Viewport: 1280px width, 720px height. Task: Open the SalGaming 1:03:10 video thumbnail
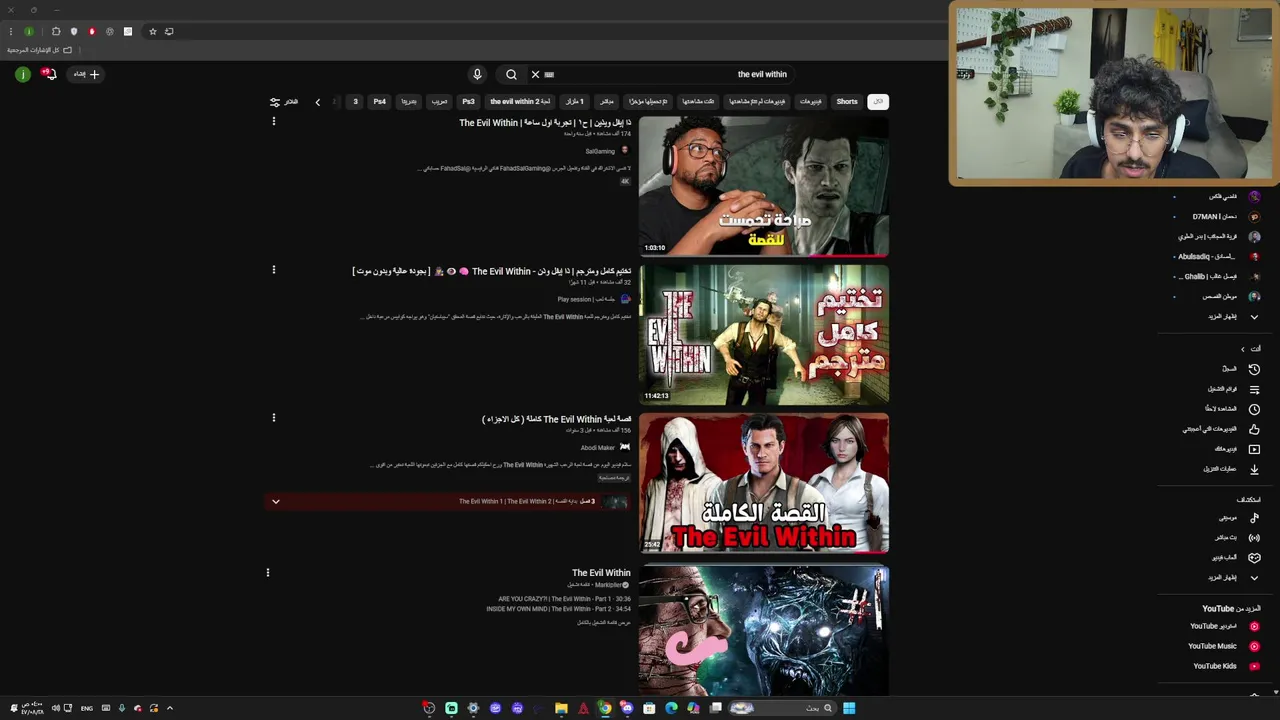pyautogui.click(x=764, y=186)
